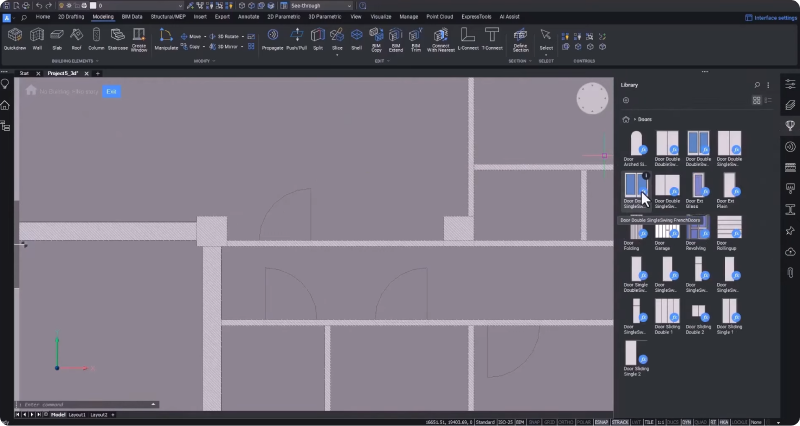Switch to Layout1 tab
The width and height of the screenshot is (800, 426).
[x=77, y=415]
